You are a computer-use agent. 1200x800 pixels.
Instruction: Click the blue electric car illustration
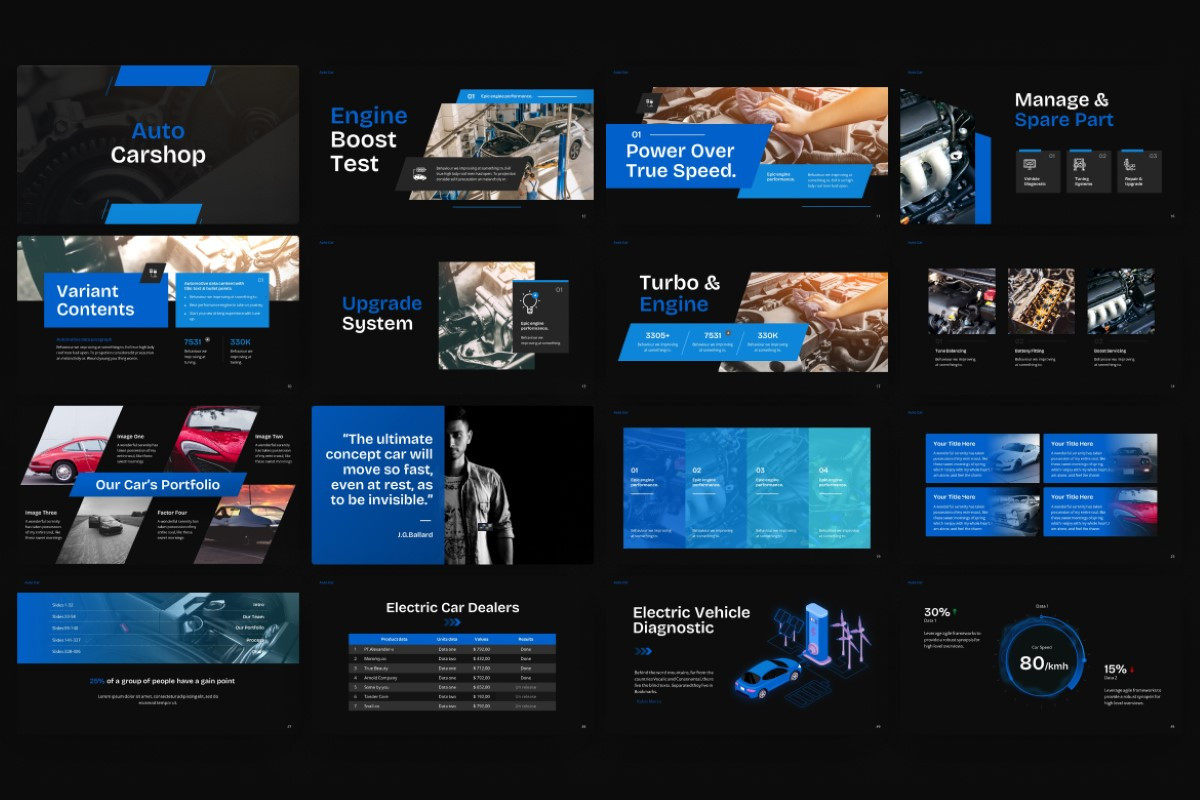point(767,677)
